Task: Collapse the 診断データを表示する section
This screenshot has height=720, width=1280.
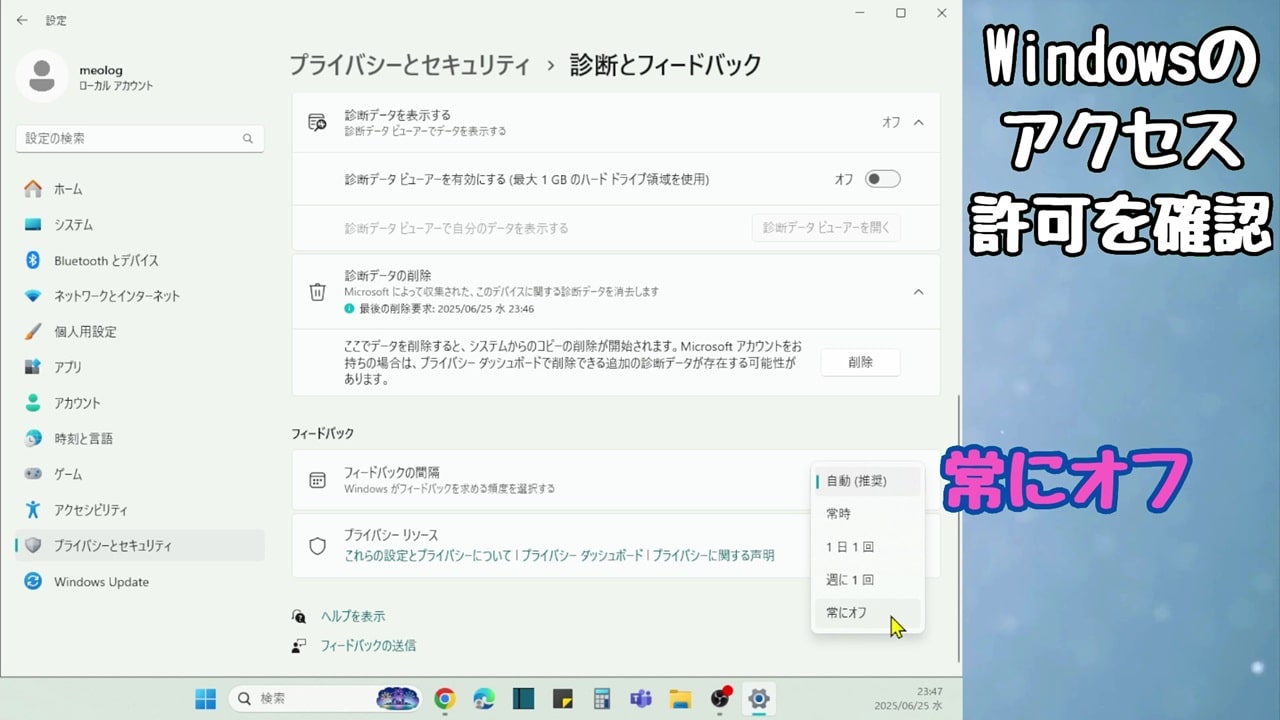Action: [x=919, y=122]
